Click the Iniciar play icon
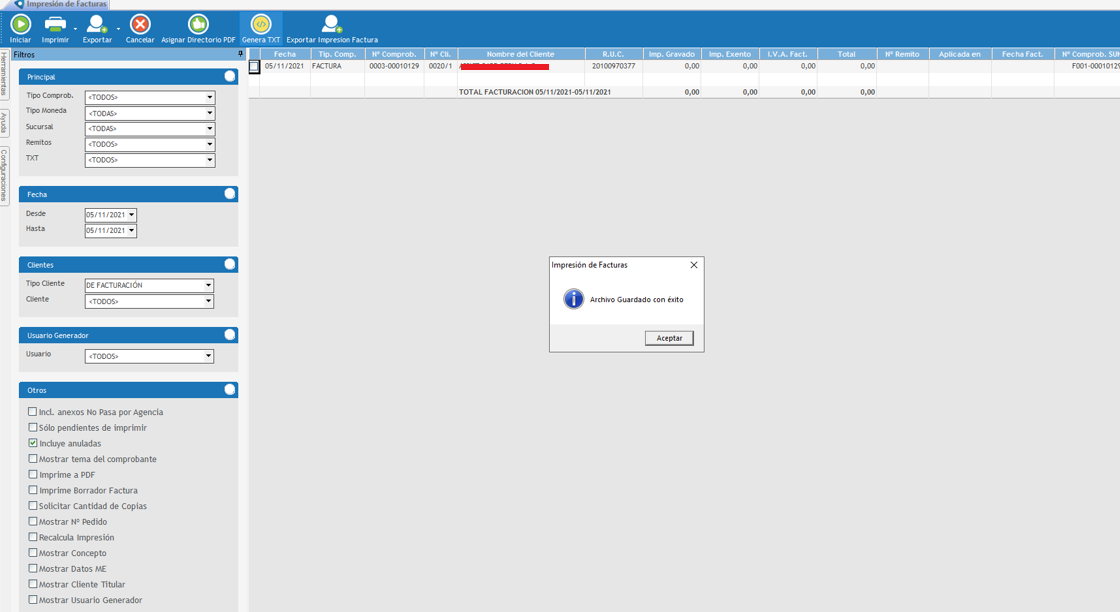Viewport: 1120px width, 612px height. (x=20, y=24)
